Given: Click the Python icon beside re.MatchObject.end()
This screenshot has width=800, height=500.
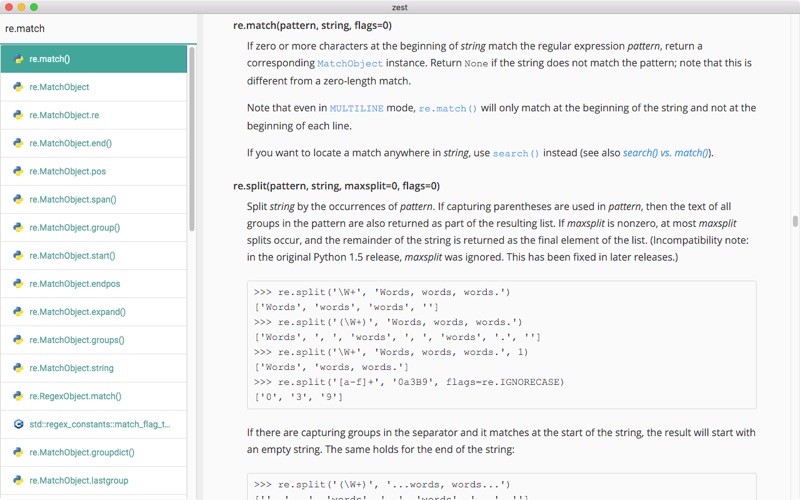Looking at the screenshot, I should tap(18, 143).
